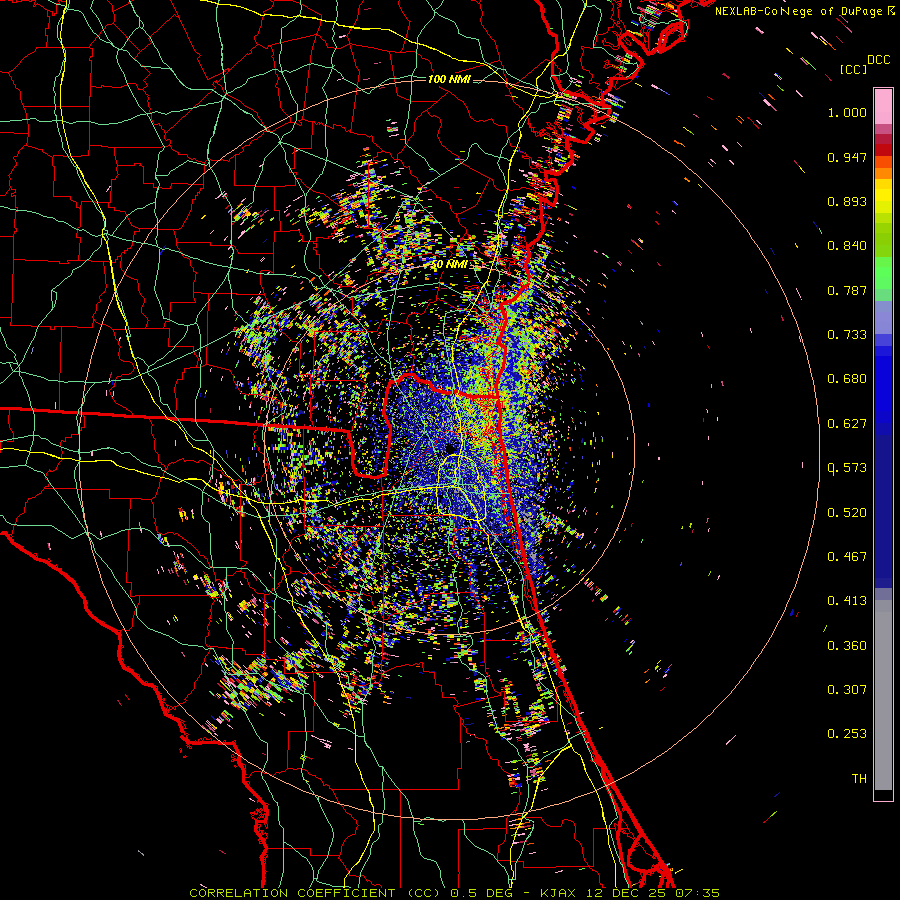The image size is (900, 900).
Task: Select the 0.840 scale value
Action: [847, 246]
